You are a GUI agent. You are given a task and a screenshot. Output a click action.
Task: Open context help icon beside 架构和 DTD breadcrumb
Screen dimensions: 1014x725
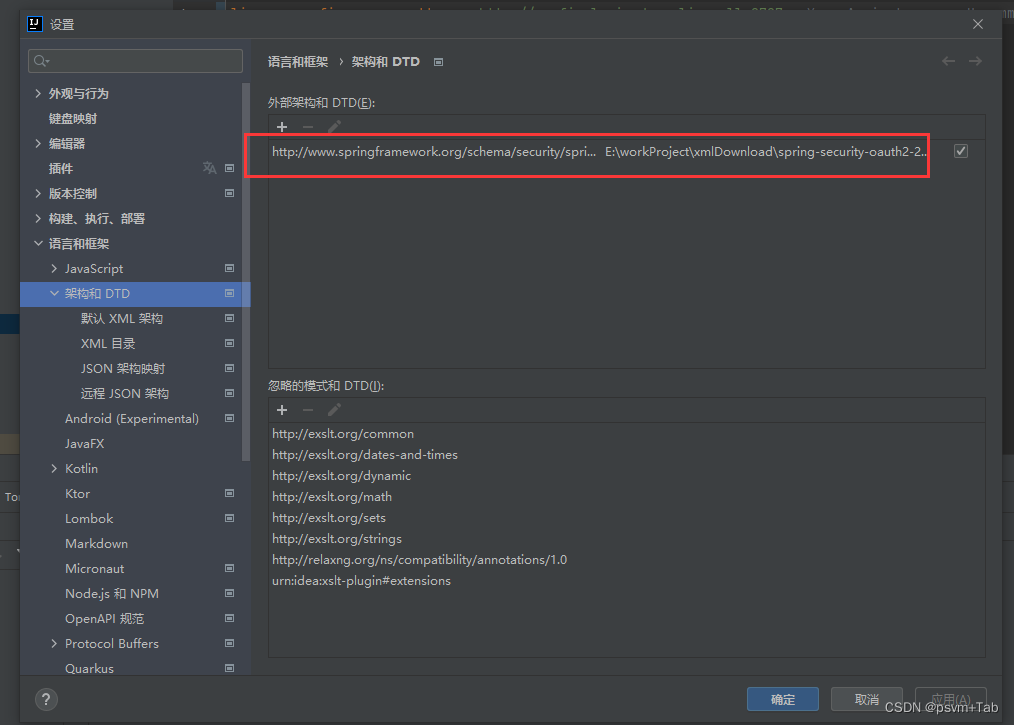pyautogui.click(x=437, y=61)
